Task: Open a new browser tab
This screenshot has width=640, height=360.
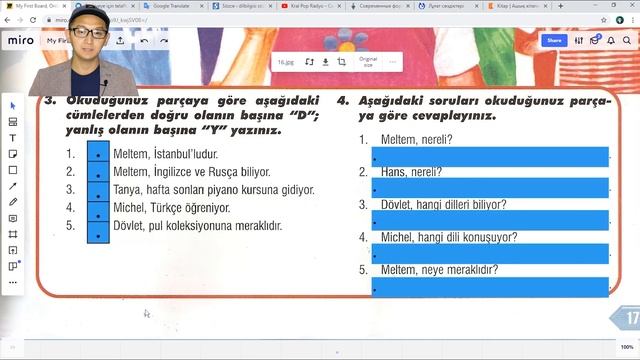Action: point(560,6)
